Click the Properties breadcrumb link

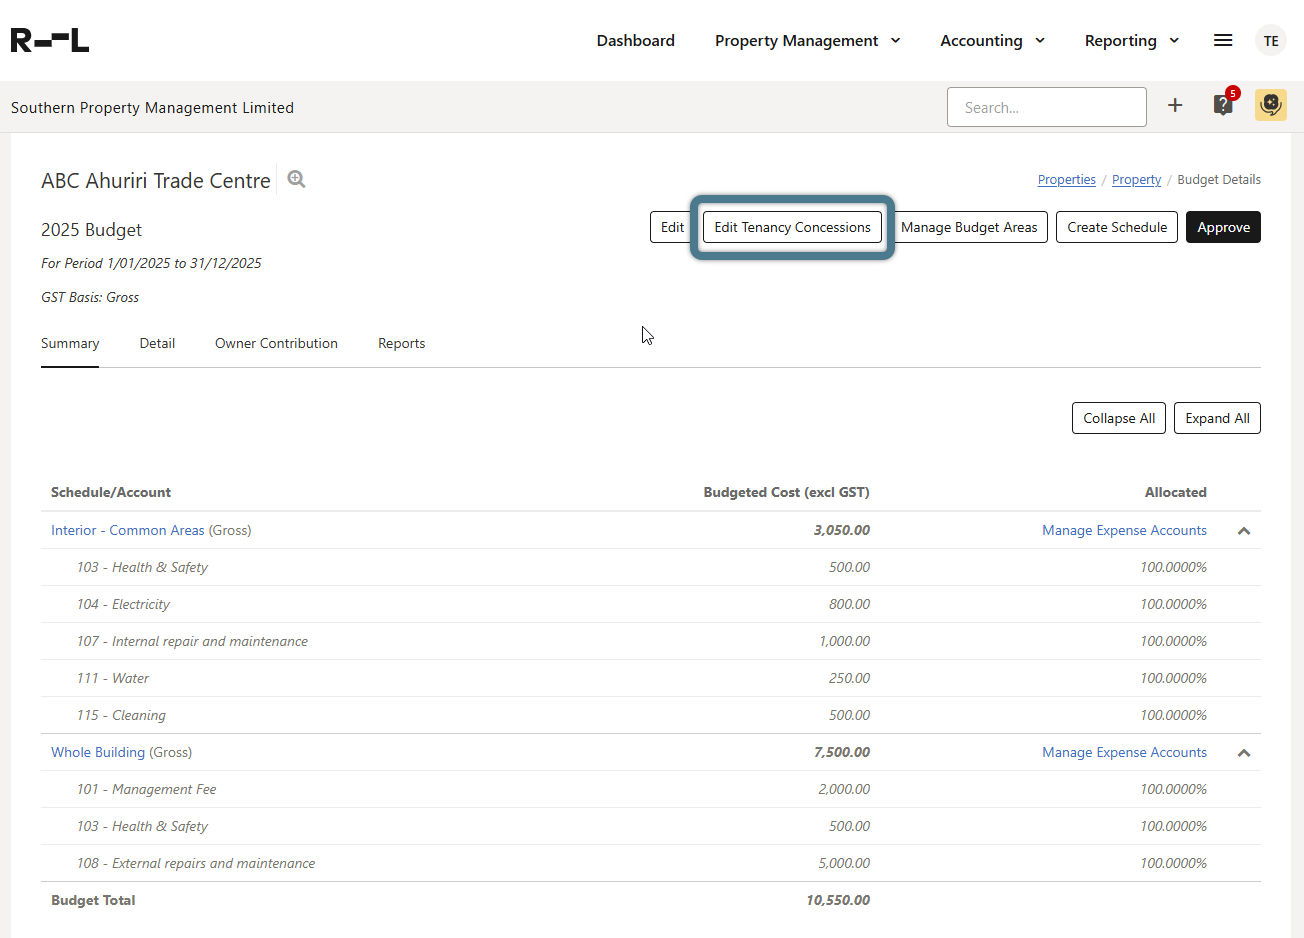click(1066, 180)
